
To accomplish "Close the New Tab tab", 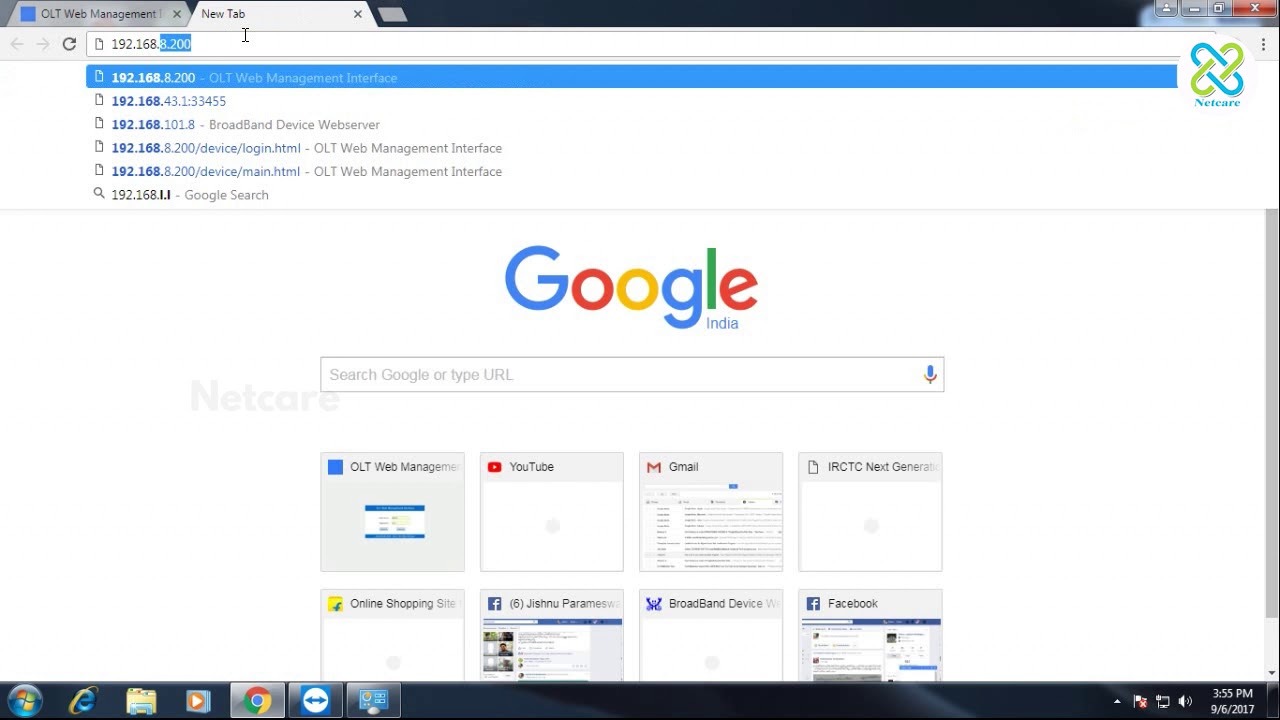I will click(x=358, y=14).
